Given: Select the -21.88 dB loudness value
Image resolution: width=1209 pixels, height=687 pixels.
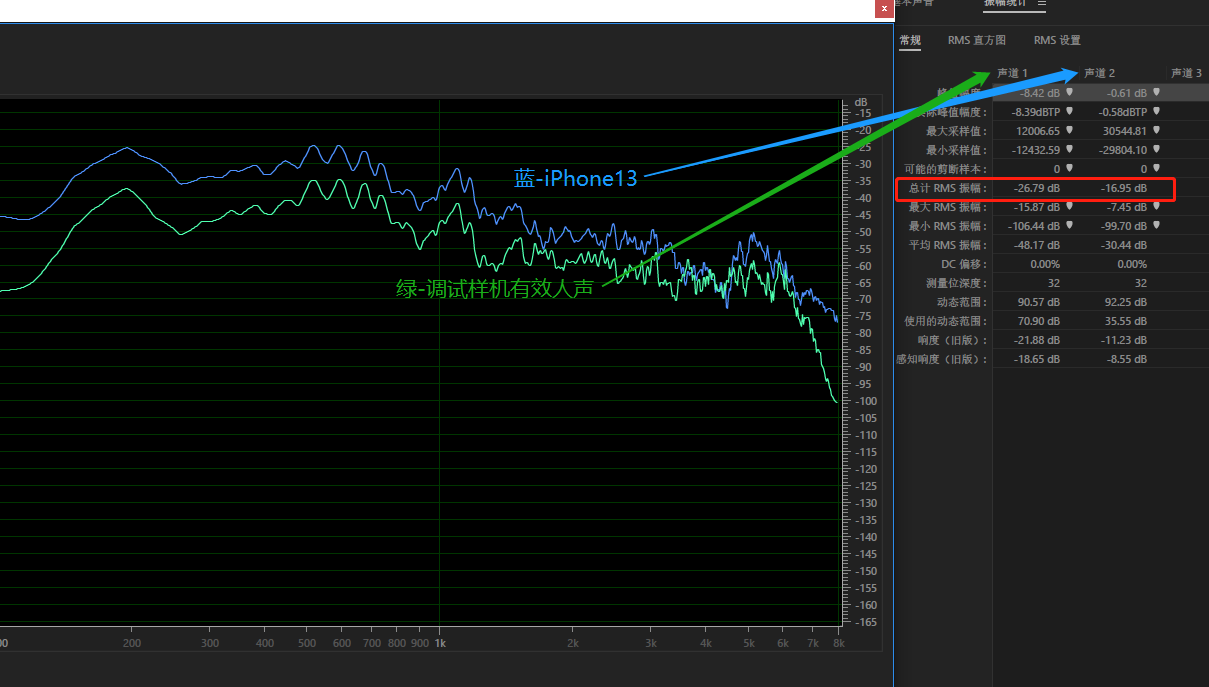Looking at the screenshot, I should [1037, 340].
